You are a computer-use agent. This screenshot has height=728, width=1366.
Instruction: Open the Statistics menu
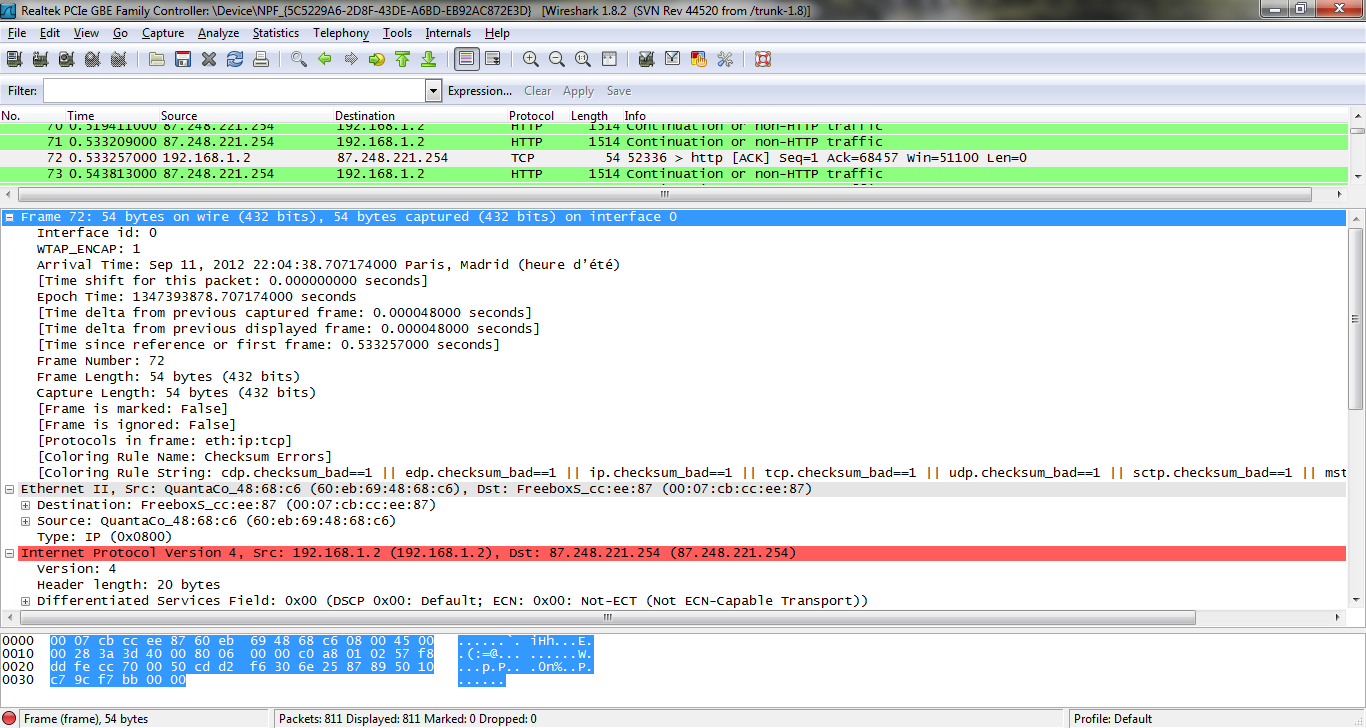(x=275, y=33)
